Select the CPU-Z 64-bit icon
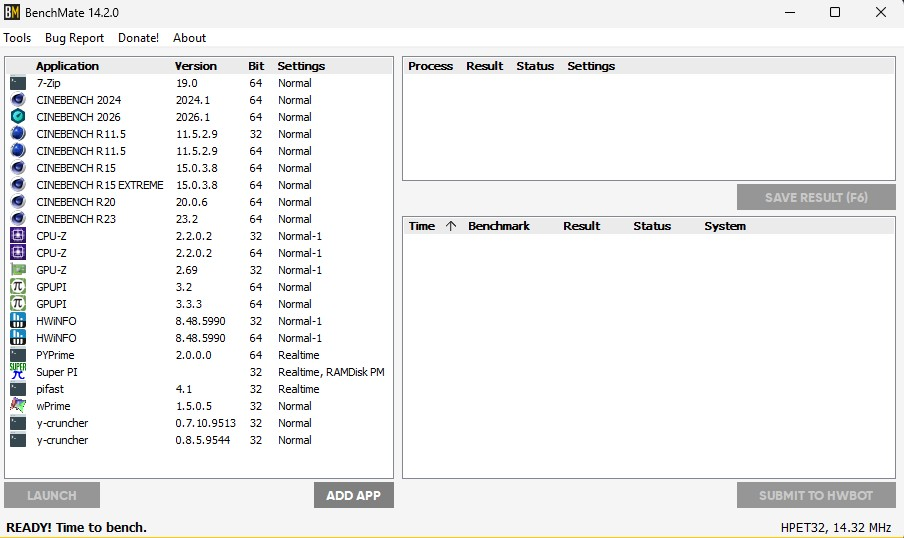The width and height of the screenshot is (904, 538). pos(18,253)
